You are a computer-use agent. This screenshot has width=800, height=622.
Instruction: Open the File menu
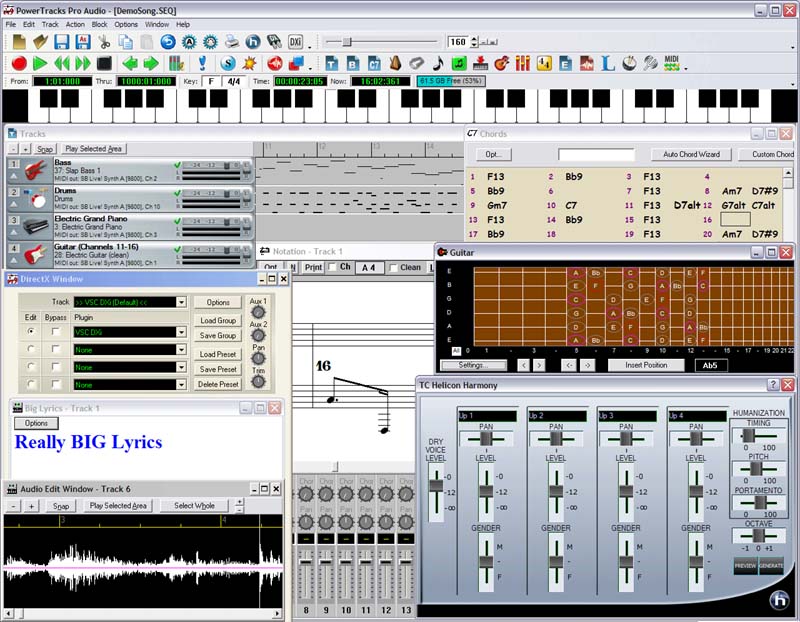(11, 24)
